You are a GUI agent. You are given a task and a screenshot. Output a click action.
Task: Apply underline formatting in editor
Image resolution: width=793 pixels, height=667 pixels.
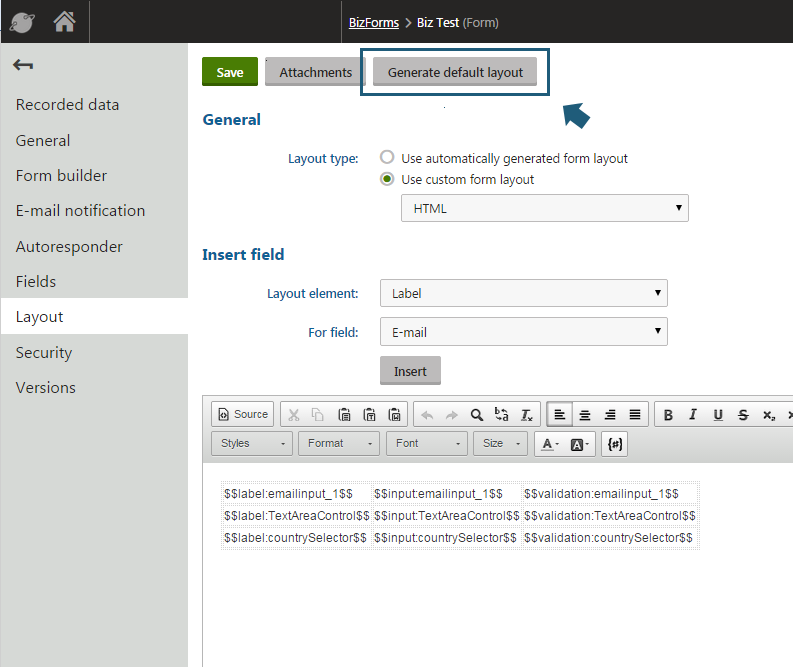[x=718, y=414]
